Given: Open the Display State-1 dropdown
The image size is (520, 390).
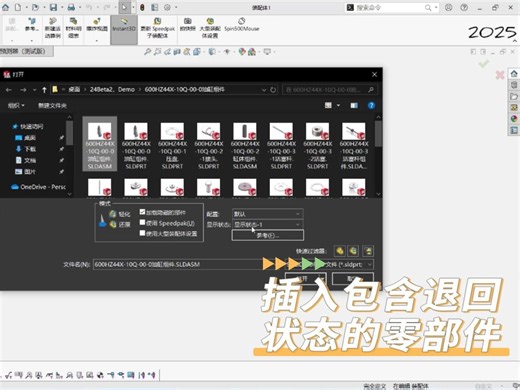Looking at the screenshot, I should coord(267,224).
